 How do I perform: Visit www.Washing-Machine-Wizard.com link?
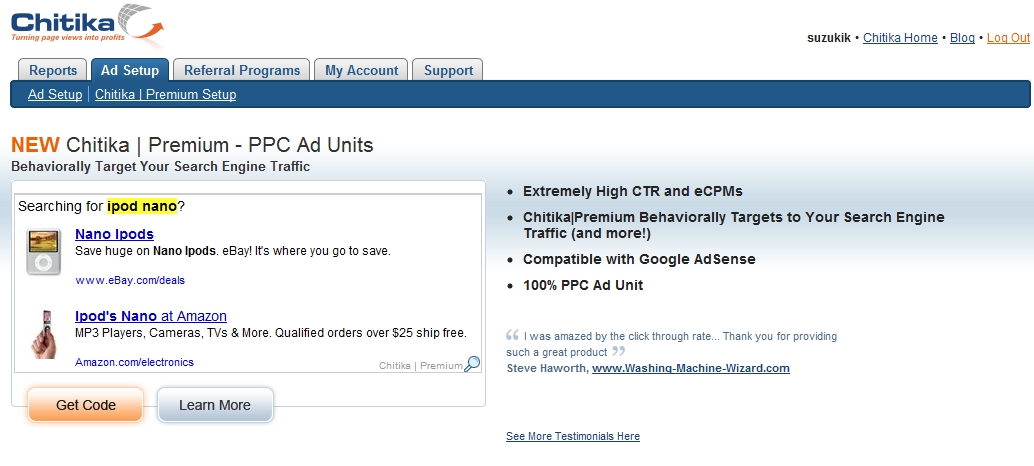(x=690, y=368)
